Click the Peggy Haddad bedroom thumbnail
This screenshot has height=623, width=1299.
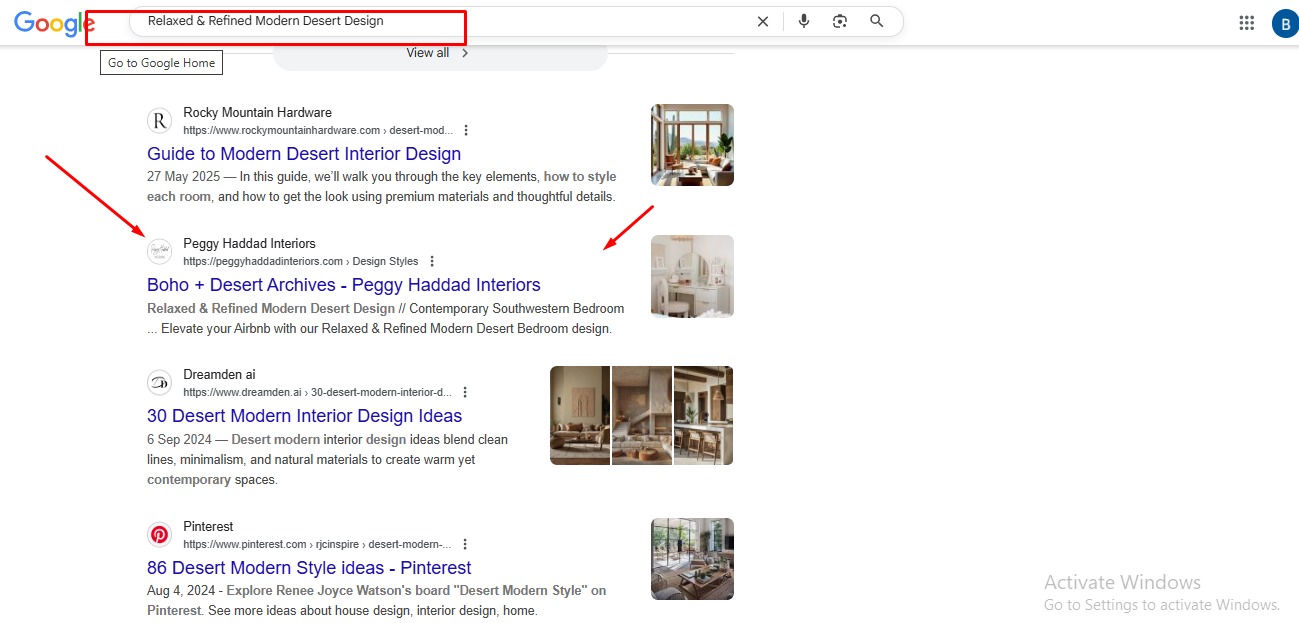(692, 276)
